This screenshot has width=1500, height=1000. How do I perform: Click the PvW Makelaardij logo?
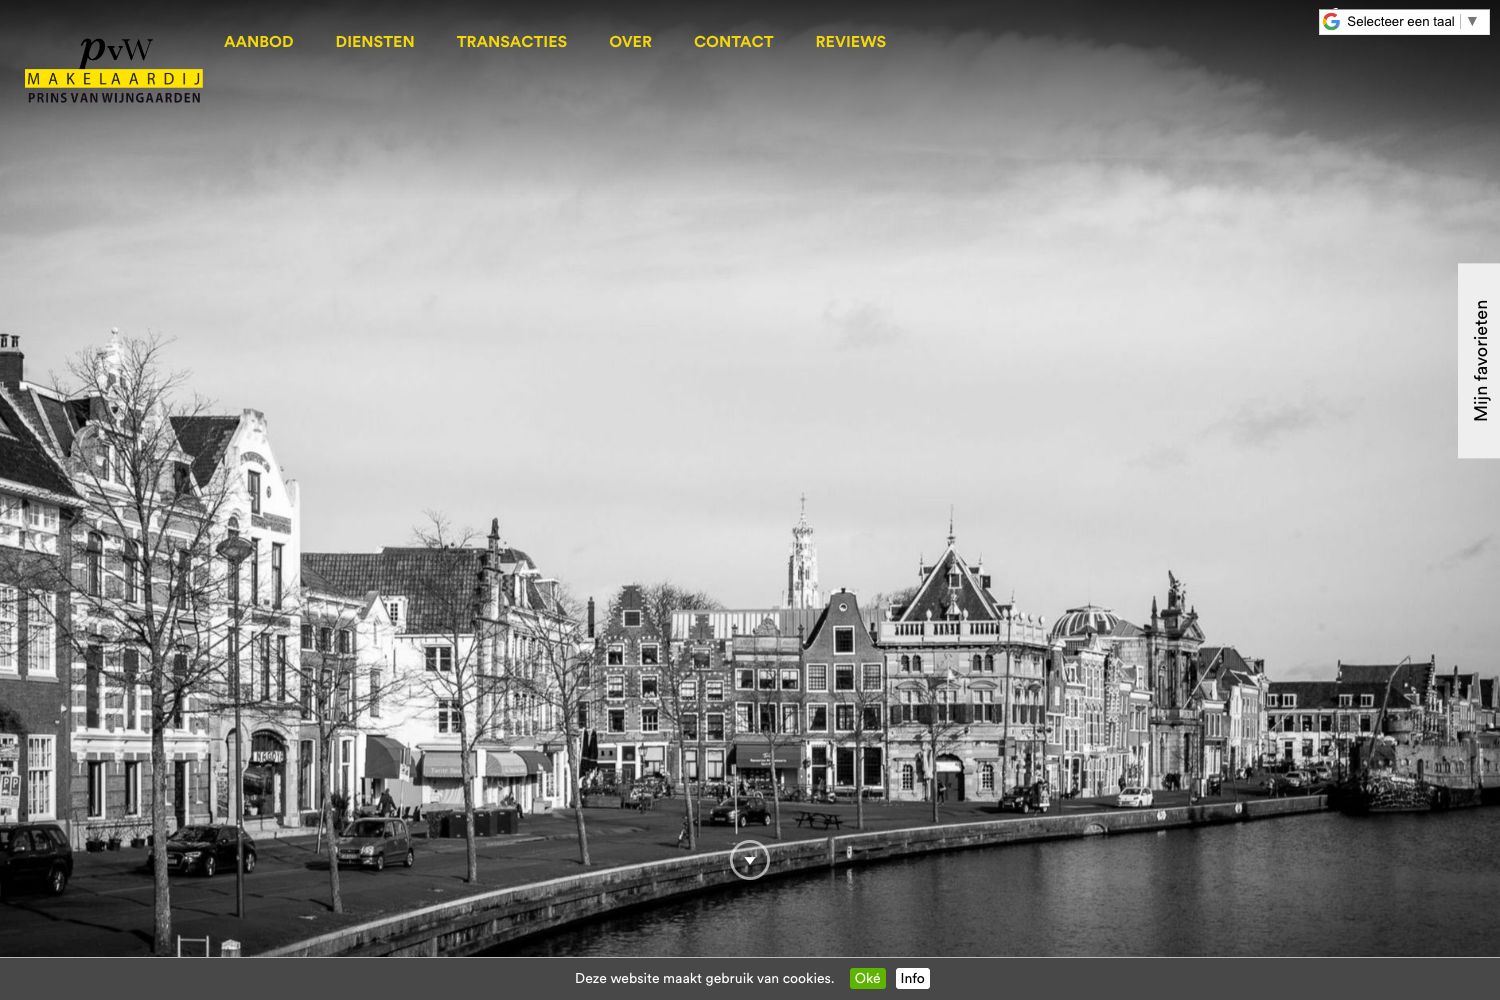(x=114, y=70)
